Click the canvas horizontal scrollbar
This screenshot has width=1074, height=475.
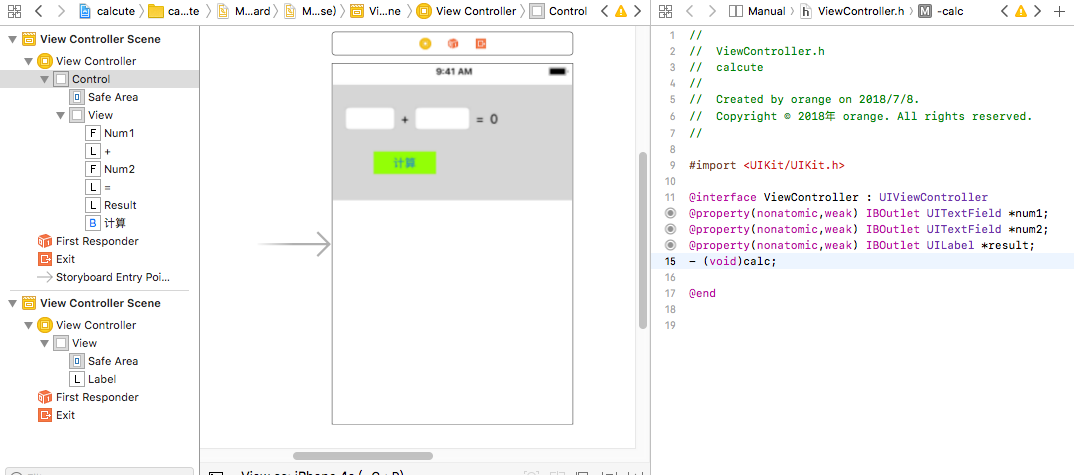click(363, 456)
